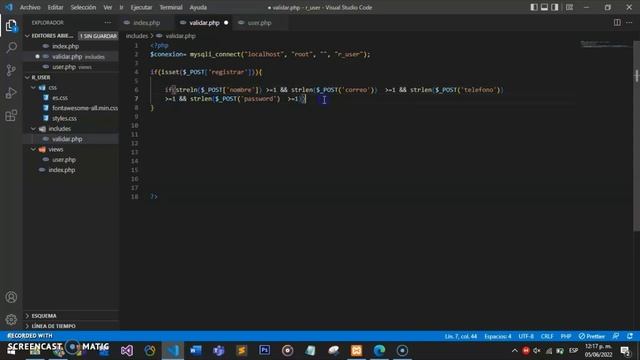The image size is (640, 360).
Task: Click the Explorer more actions ellipsis
Action: (108, 23)
